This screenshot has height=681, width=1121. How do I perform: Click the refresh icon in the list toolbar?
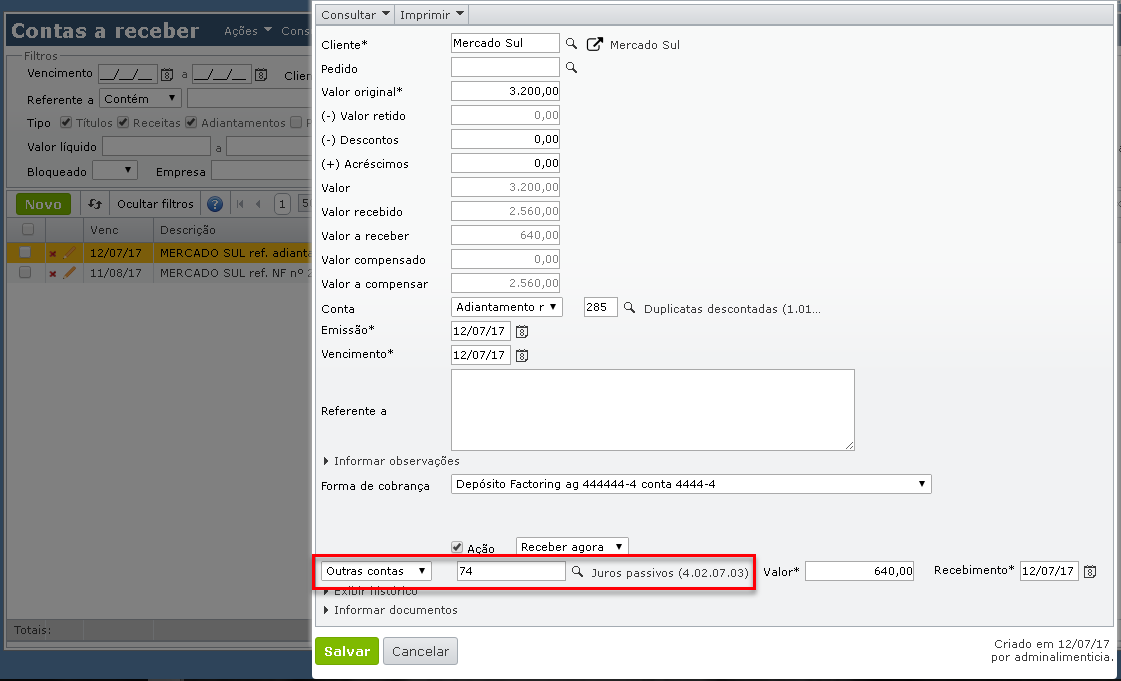95,204
